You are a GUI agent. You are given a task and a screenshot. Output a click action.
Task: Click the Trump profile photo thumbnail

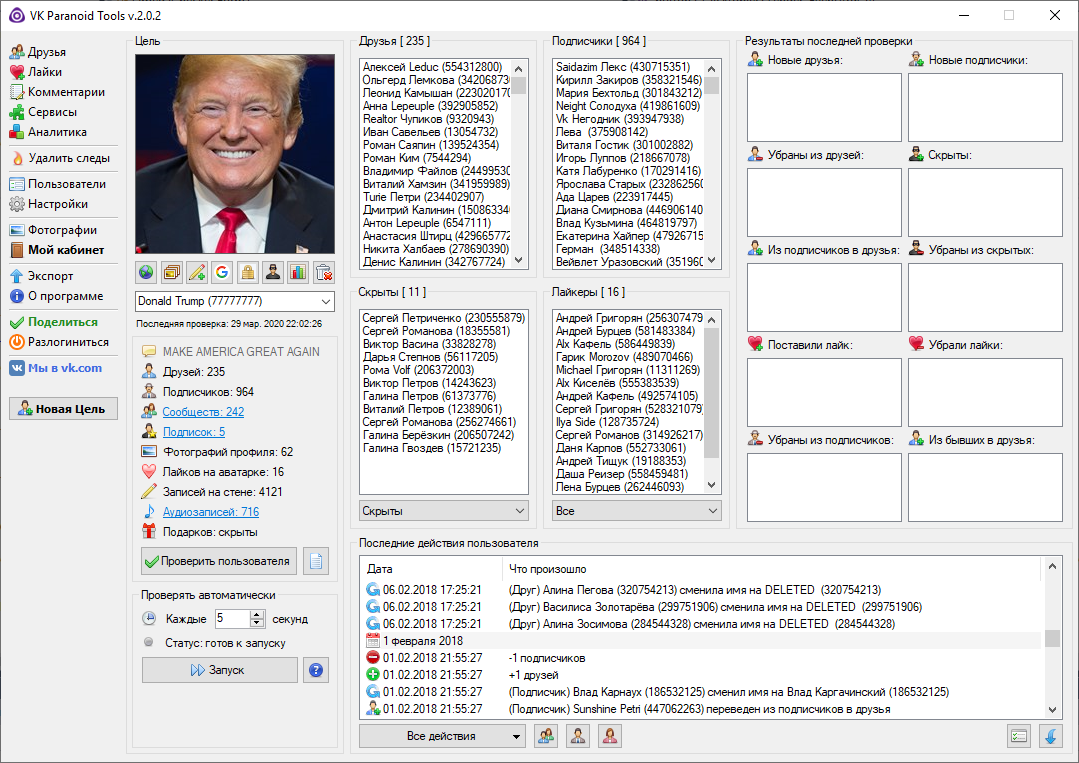(x=235, y=154)
